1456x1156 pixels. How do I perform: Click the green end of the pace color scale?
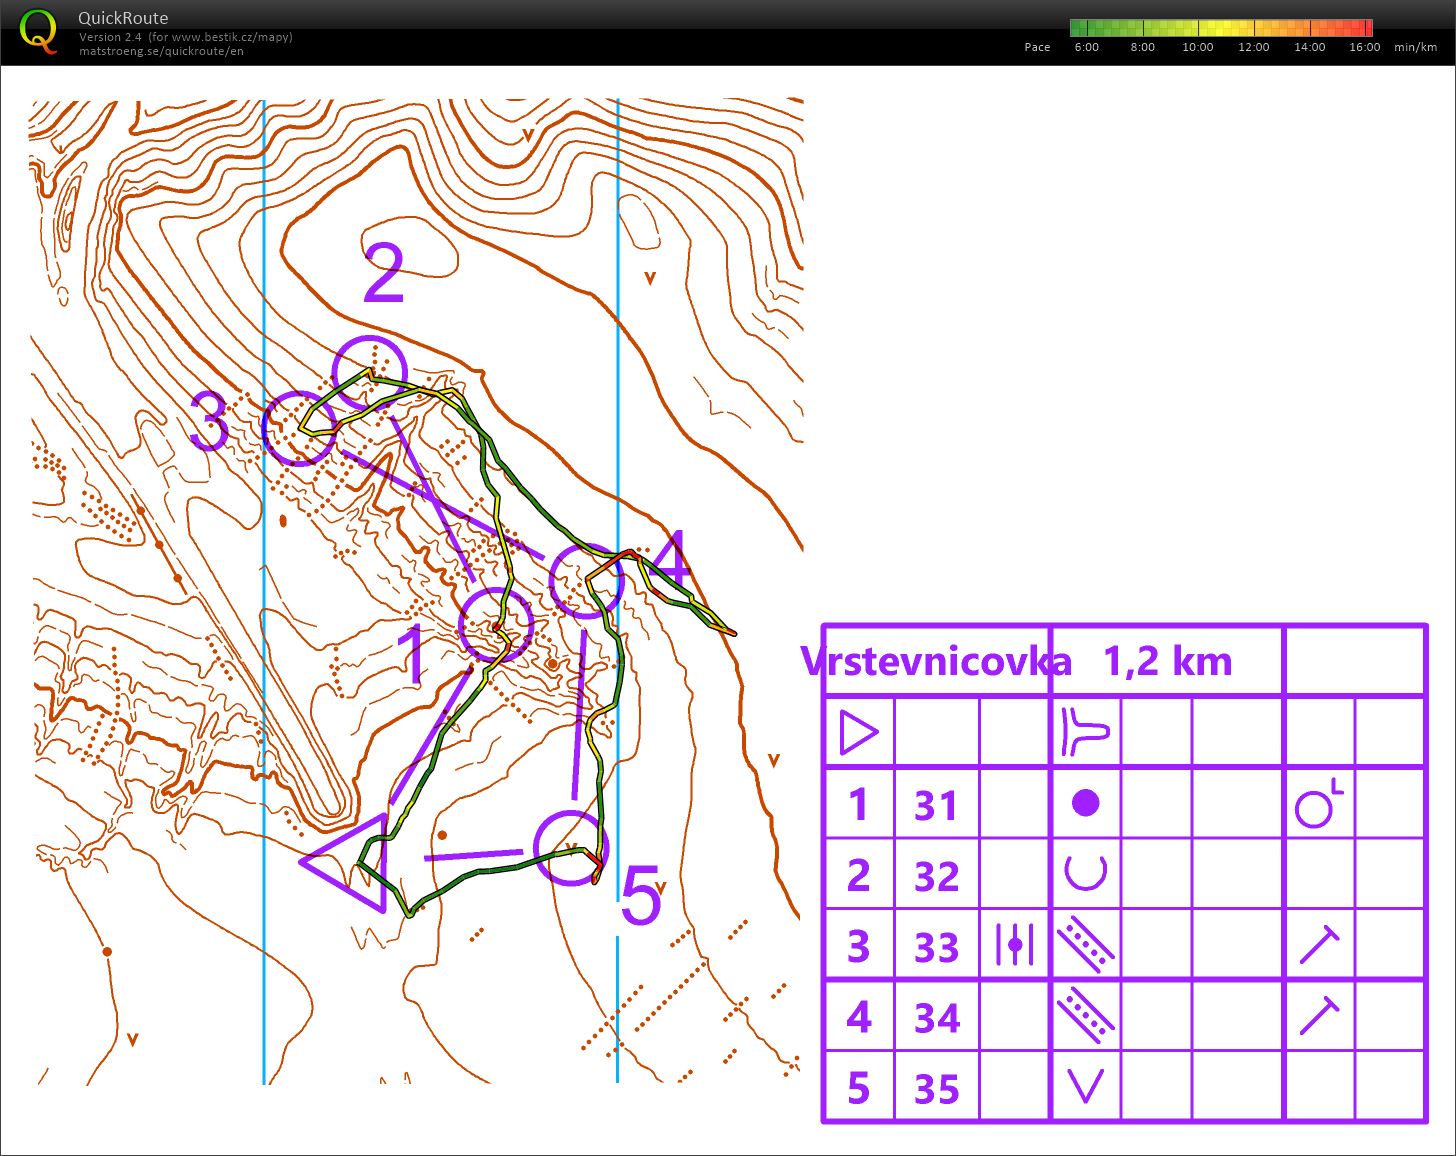coord(1078,28)
